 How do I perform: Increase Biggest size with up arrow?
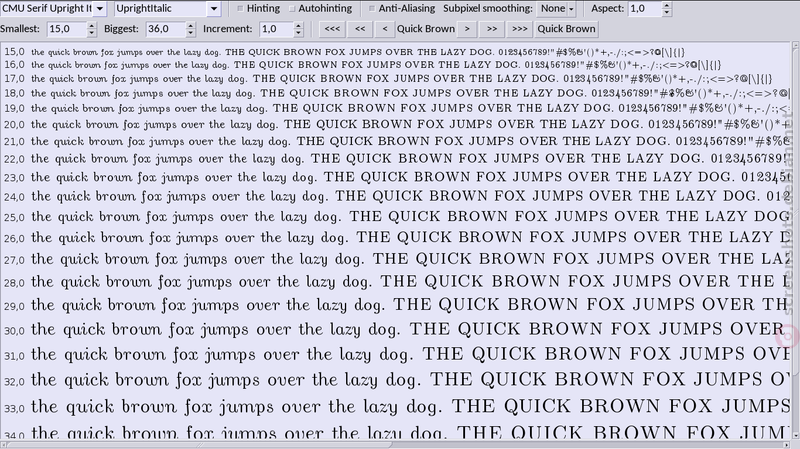(190, 26)
